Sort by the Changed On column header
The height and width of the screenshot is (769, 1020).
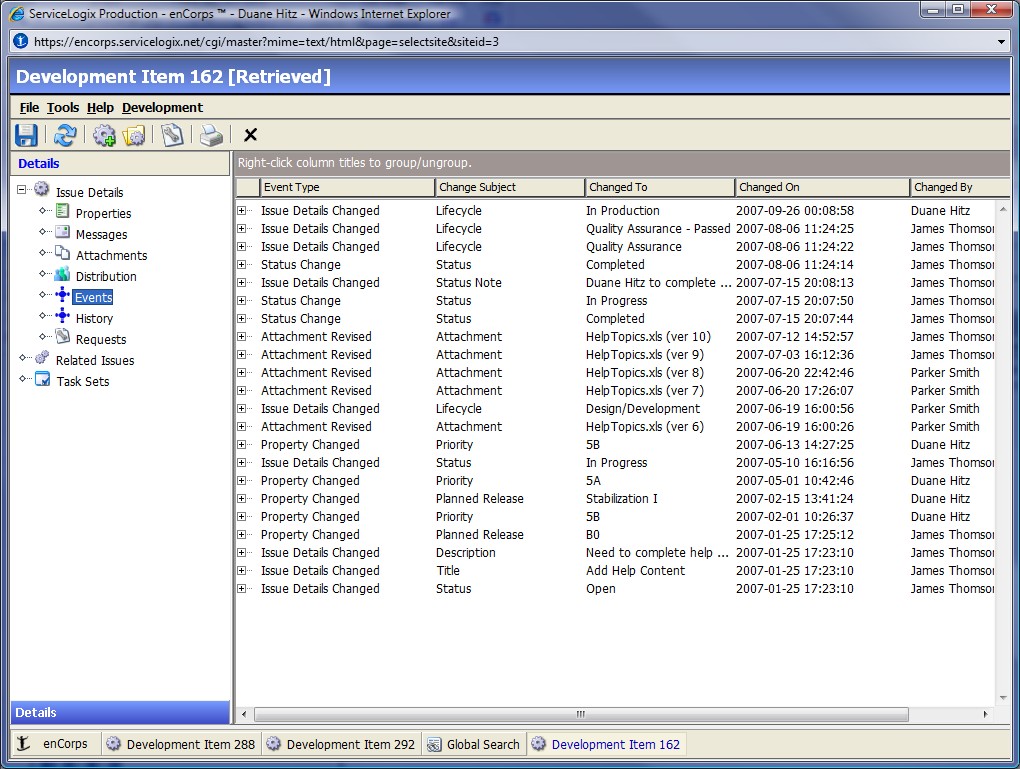pos(822,187)
